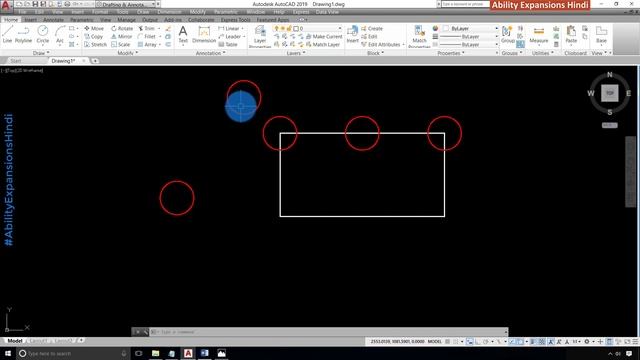Click the Array tool
This screenshot has height=360, width=640.
click(x=147, y=44)
